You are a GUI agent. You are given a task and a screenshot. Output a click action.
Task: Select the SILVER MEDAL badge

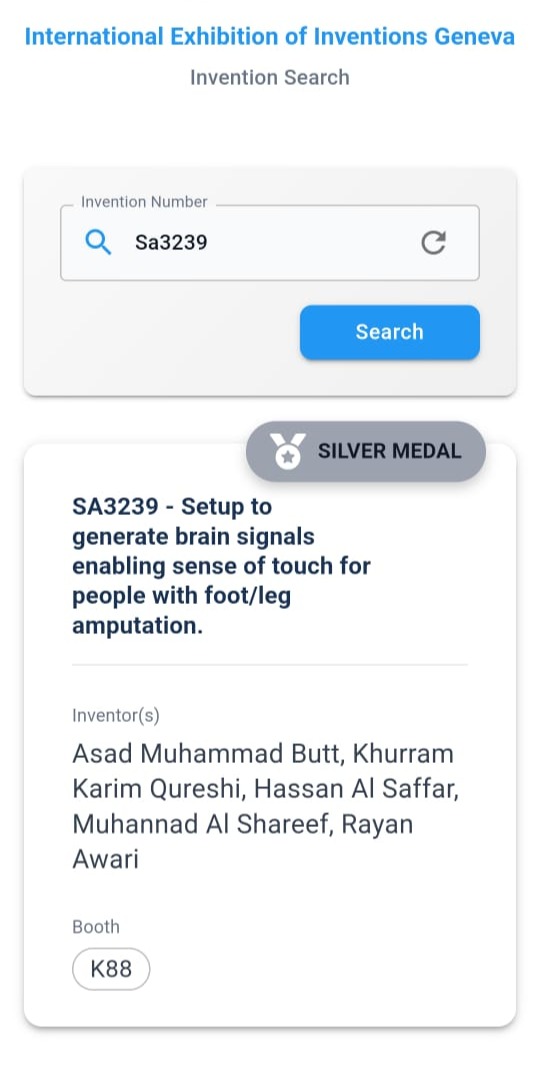pos(366,451)
